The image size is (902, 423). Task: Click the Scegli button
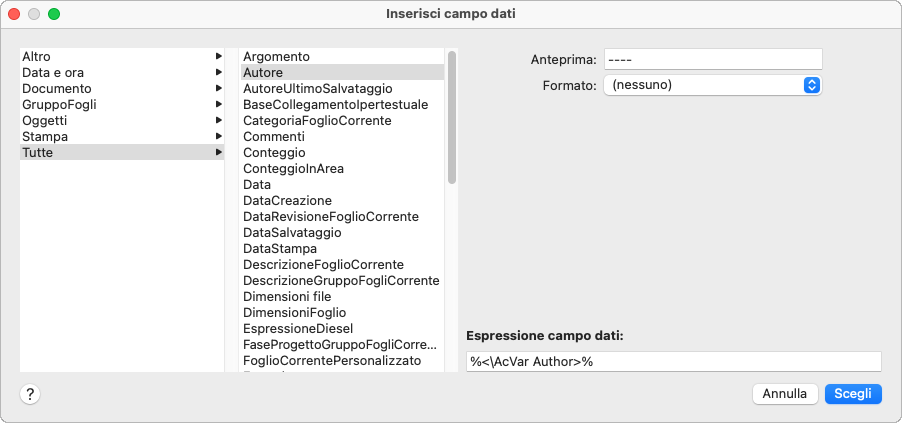coord(853,394)
